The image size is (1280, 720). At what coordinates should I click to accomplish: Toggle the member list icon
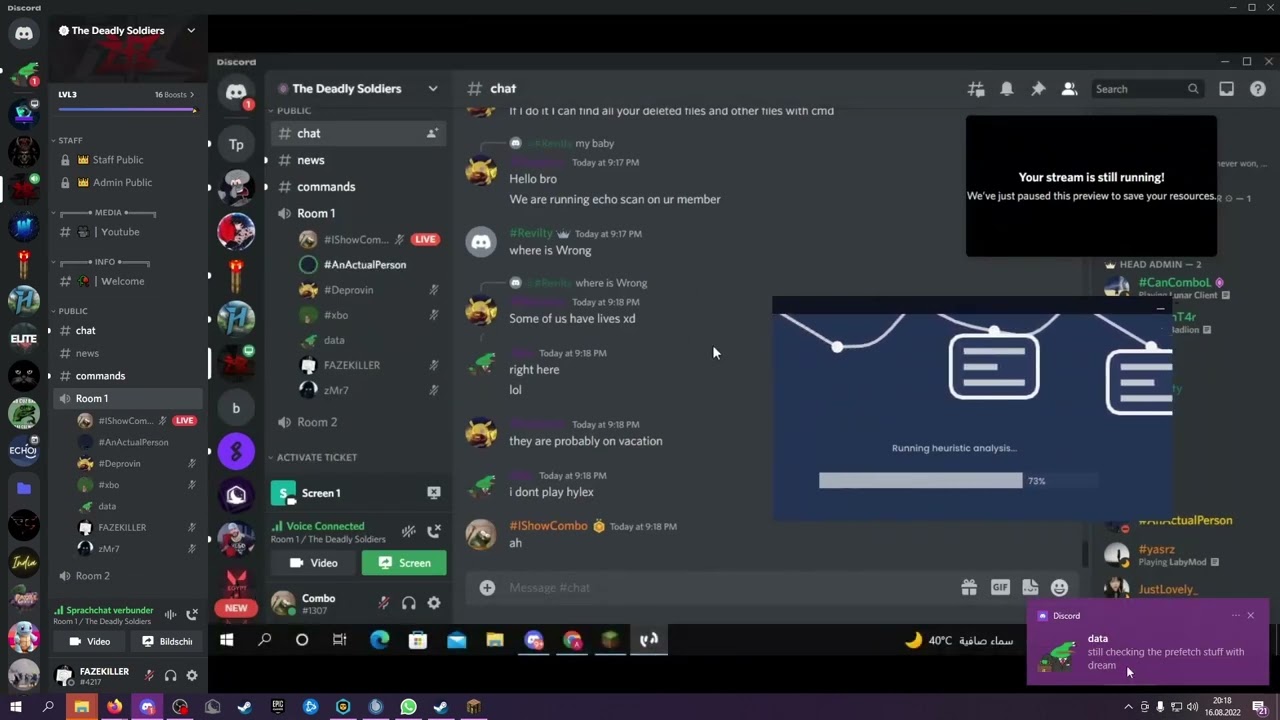pos(1069,89)
